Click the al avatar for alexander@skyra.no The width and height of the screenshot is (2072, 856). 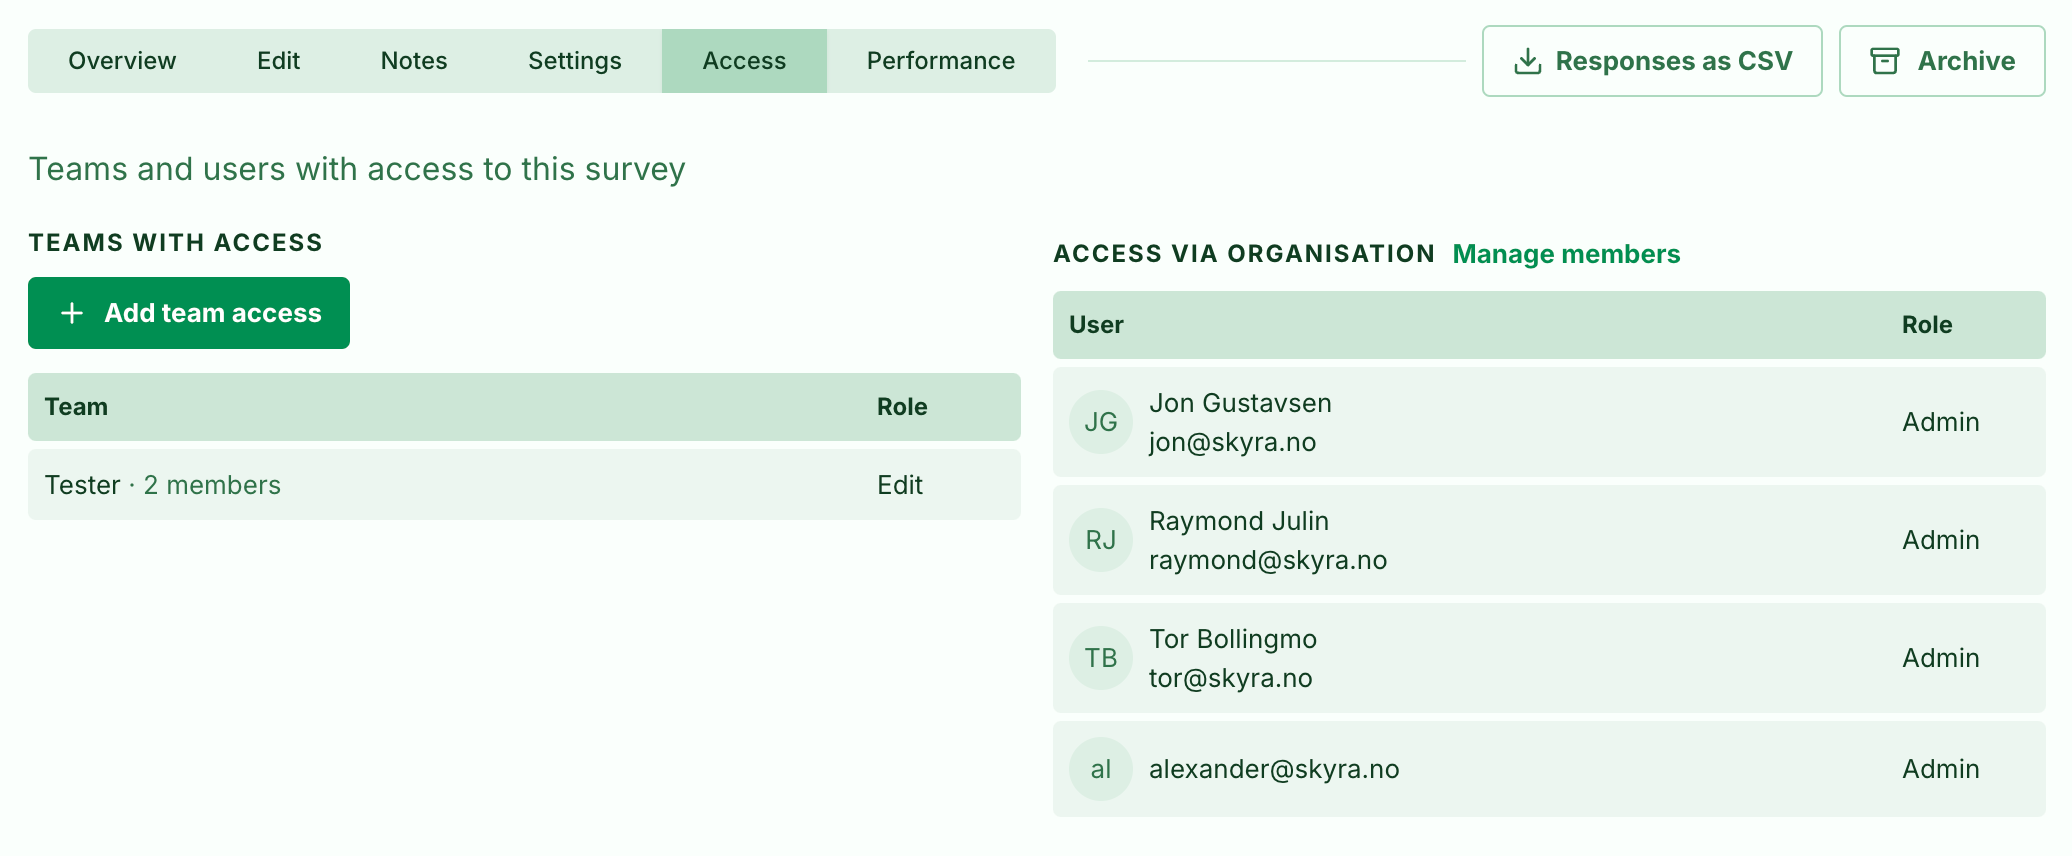click(x=1100, y=769)
